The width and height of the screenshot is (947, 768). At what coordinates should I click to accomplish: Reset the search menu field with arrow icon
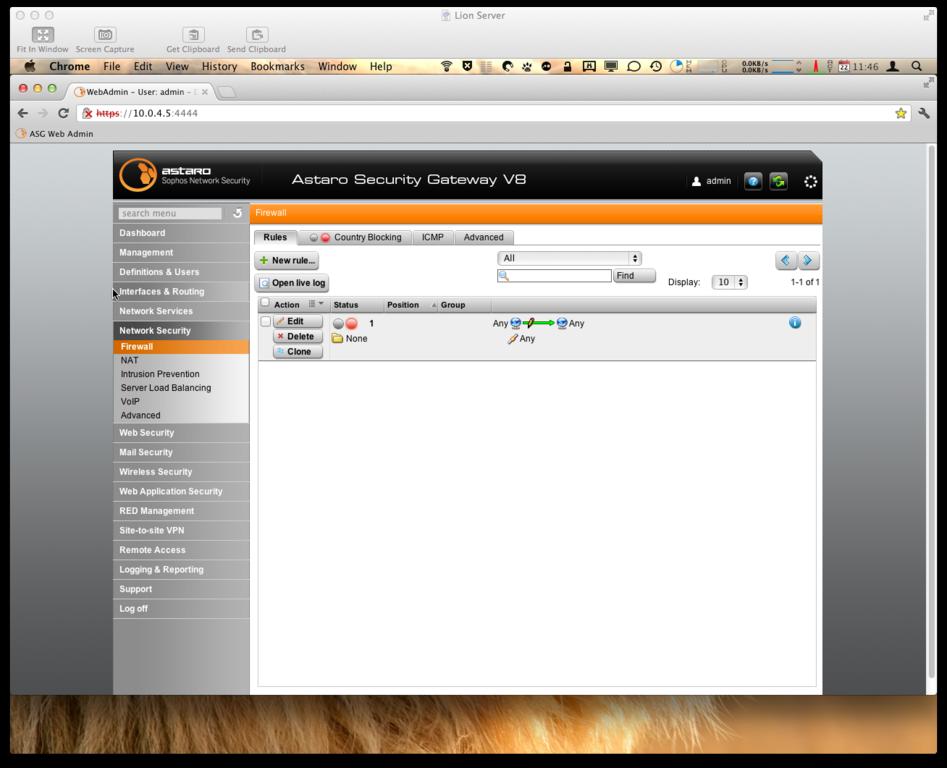pyautogui.click(x=237, y=213)
